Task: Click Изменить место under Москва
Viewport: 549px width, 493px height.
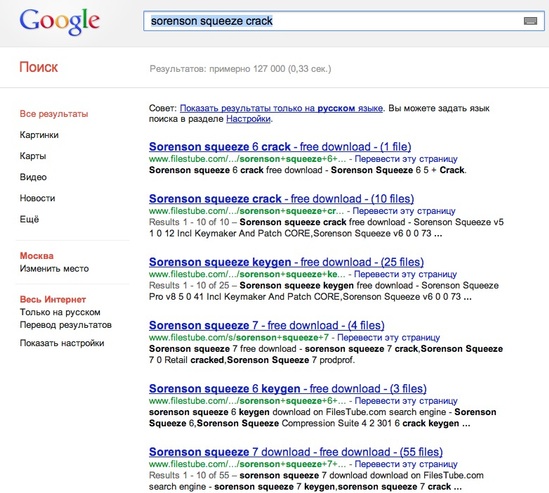Action: [54, 269]
